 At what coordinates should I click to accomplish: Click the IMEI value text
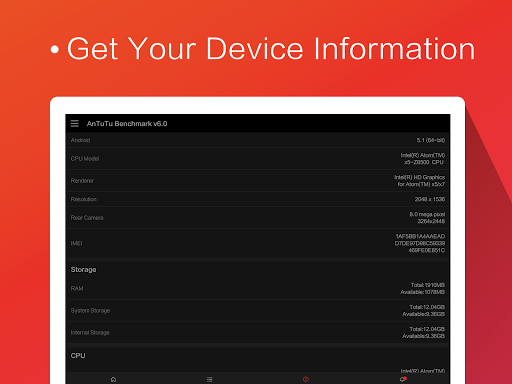[x=420, y=243]
